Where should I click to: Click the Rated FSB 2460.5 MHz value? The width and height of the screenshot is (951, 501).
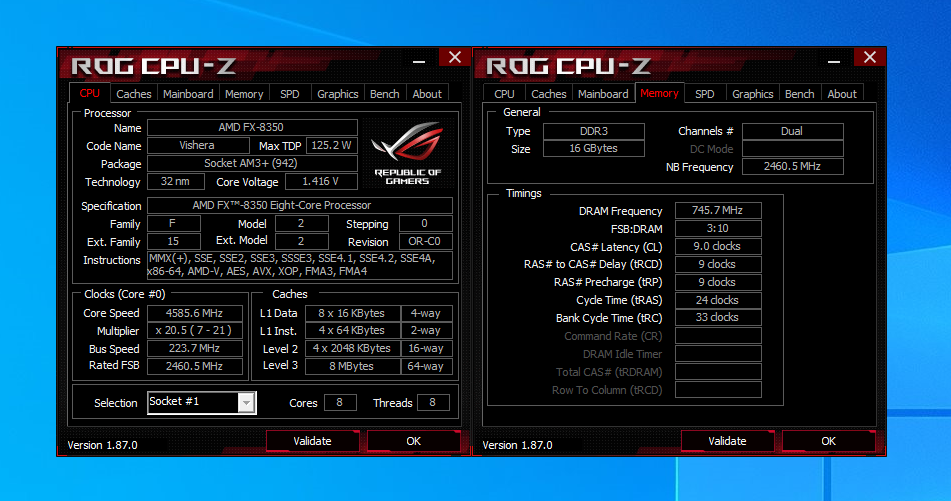pyautogui.click(x=195, y=366)
